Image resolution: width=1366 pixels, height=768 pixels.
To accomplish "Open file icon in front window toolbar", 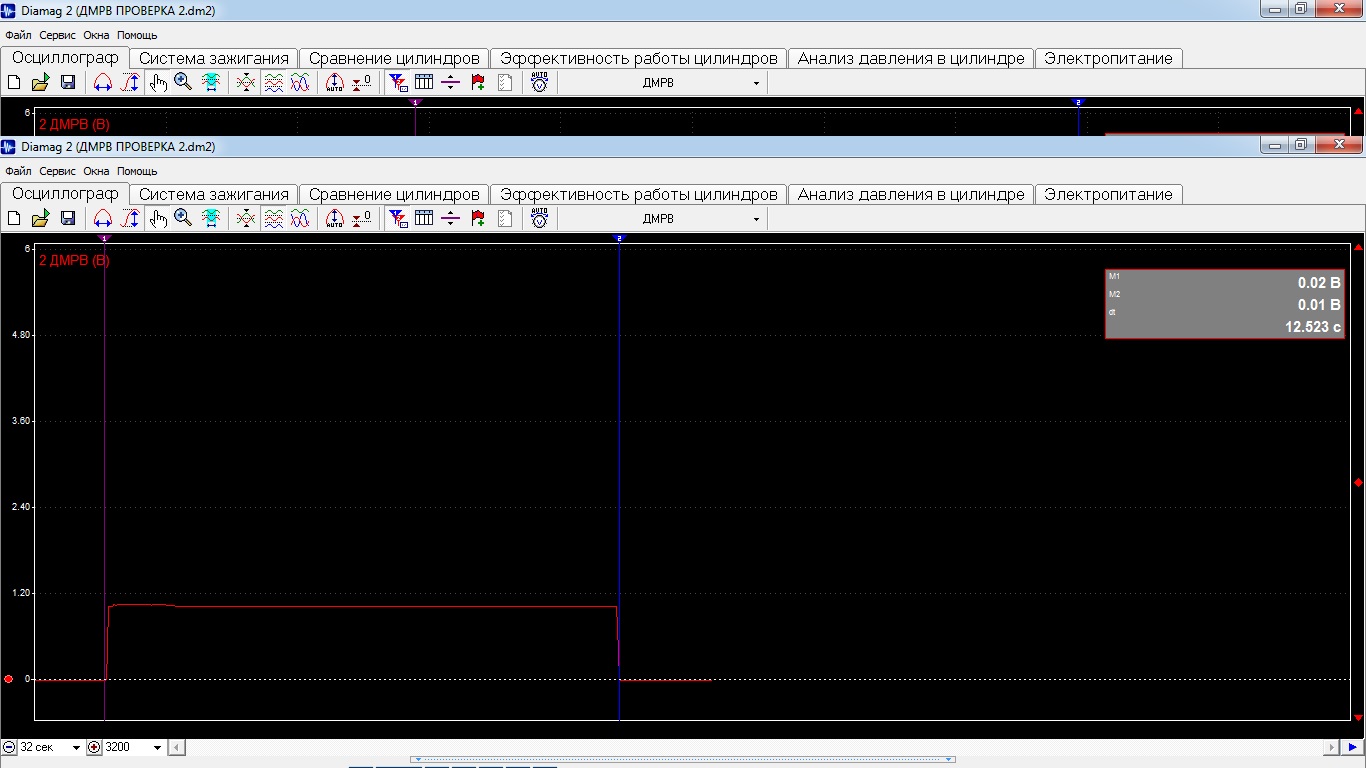I will coord(40,218).
